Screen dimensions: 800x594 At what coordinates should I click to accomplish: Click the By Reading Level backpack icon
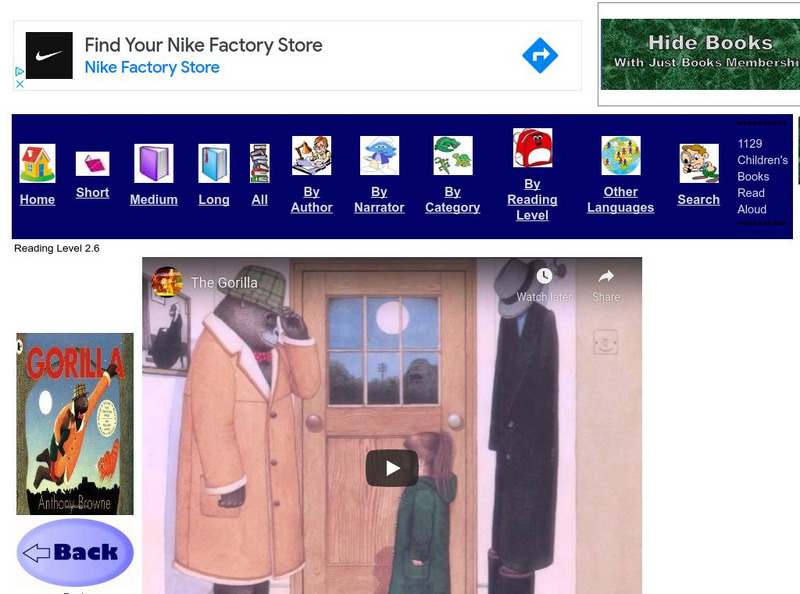click(532, 148)
